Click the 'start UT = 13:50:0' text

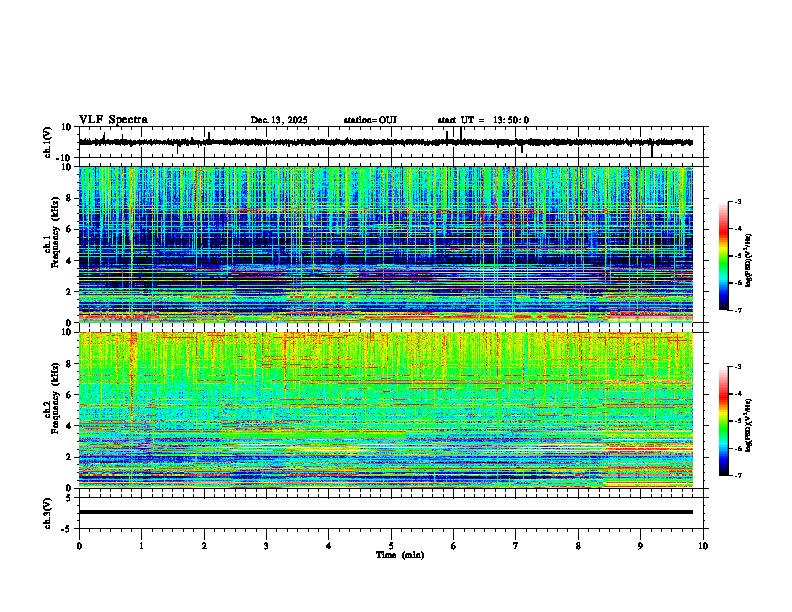coord(483,120)
